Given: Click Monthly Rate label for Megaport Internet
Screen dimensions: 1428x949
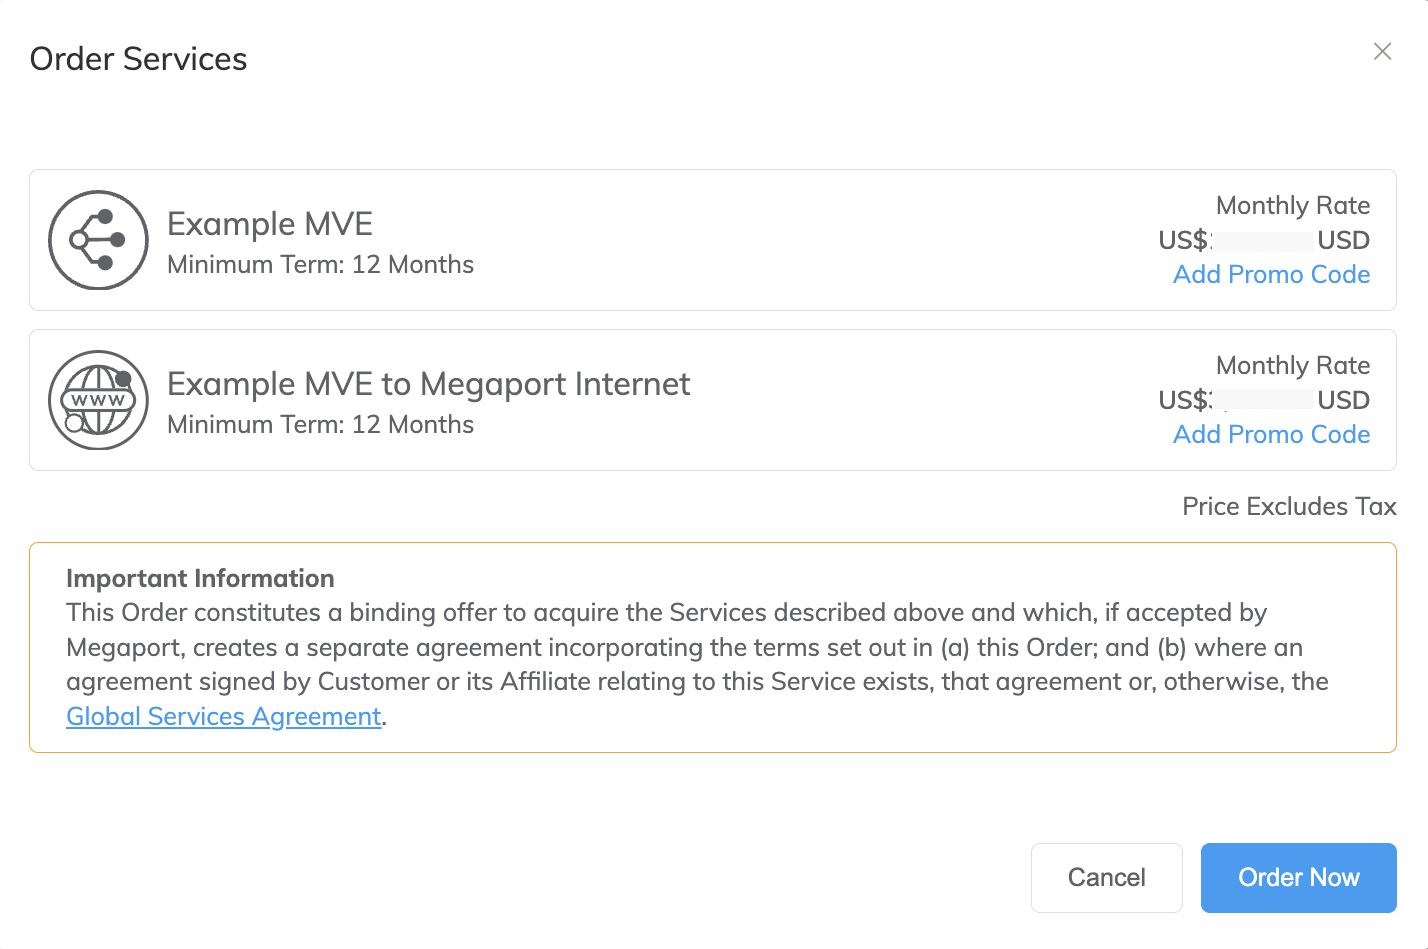Looking at the screenshot, I should [x=1292, y=366].
